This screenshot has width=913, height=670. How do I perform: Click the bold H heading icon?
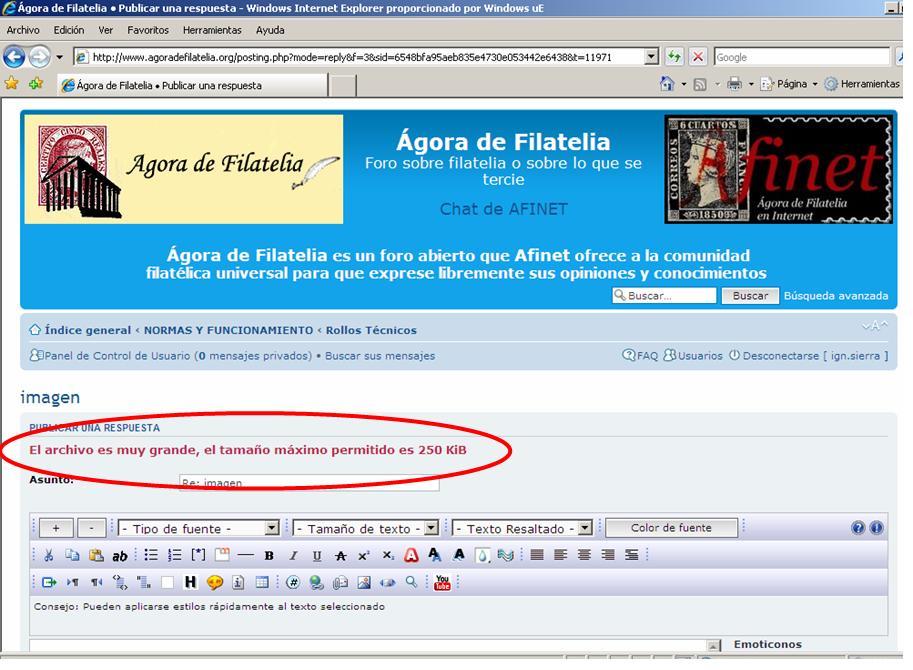click(190, 582)
